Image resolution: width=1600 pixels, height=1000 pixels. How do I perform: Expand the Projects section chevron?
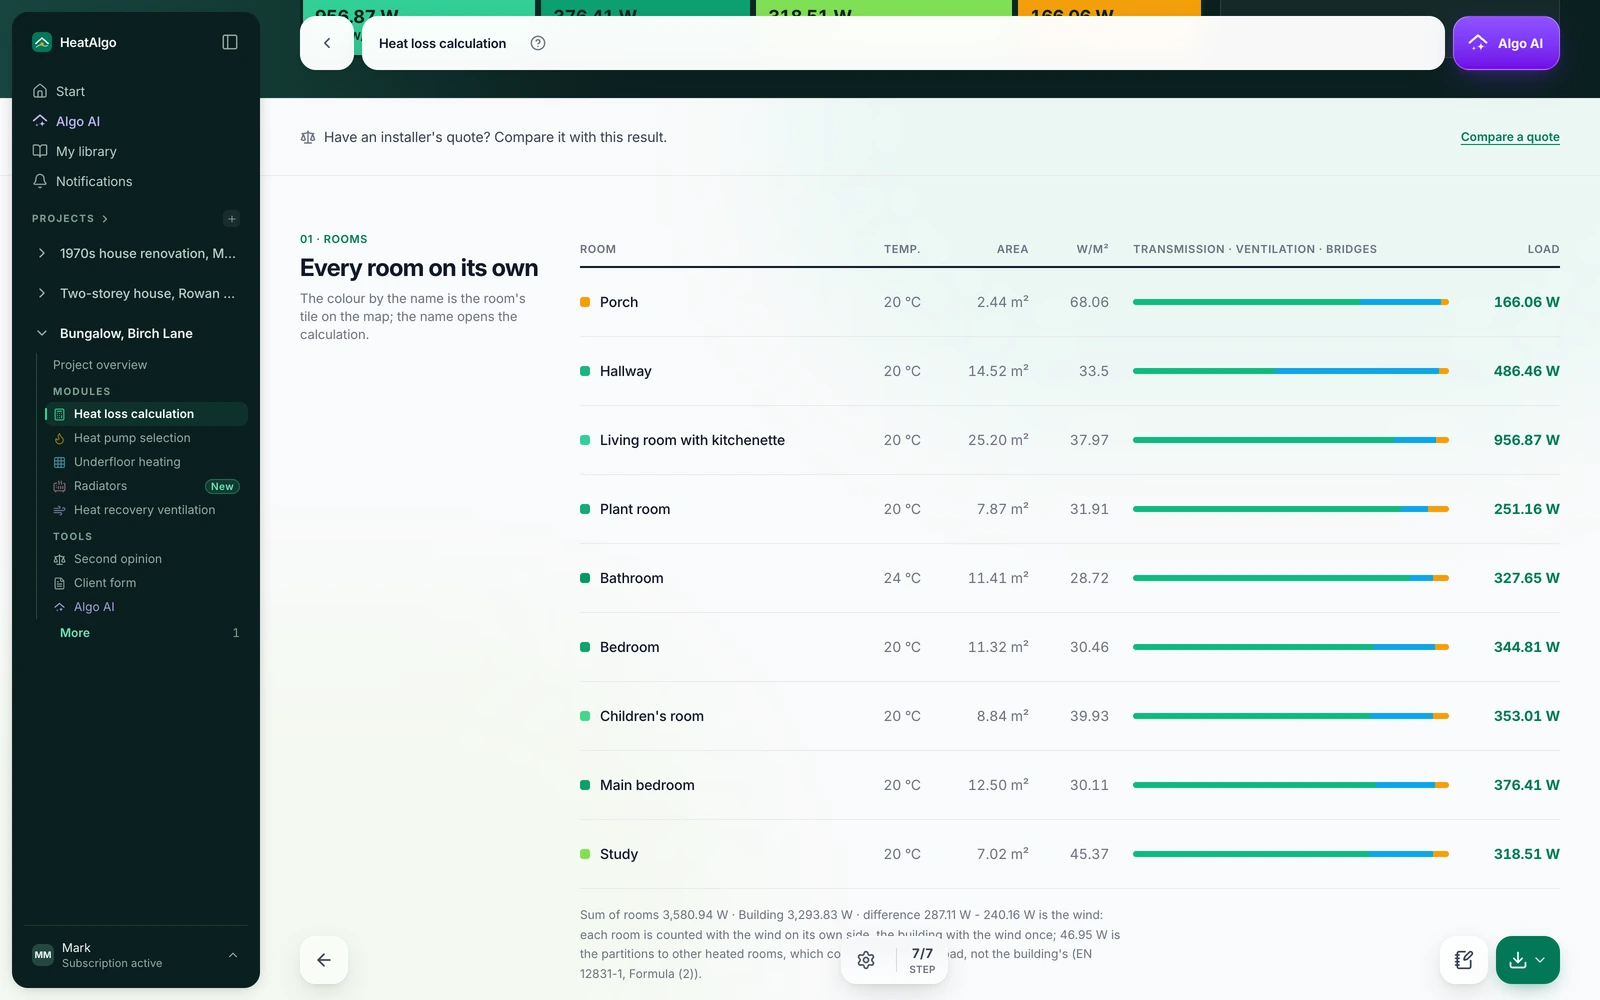point(105,219)
